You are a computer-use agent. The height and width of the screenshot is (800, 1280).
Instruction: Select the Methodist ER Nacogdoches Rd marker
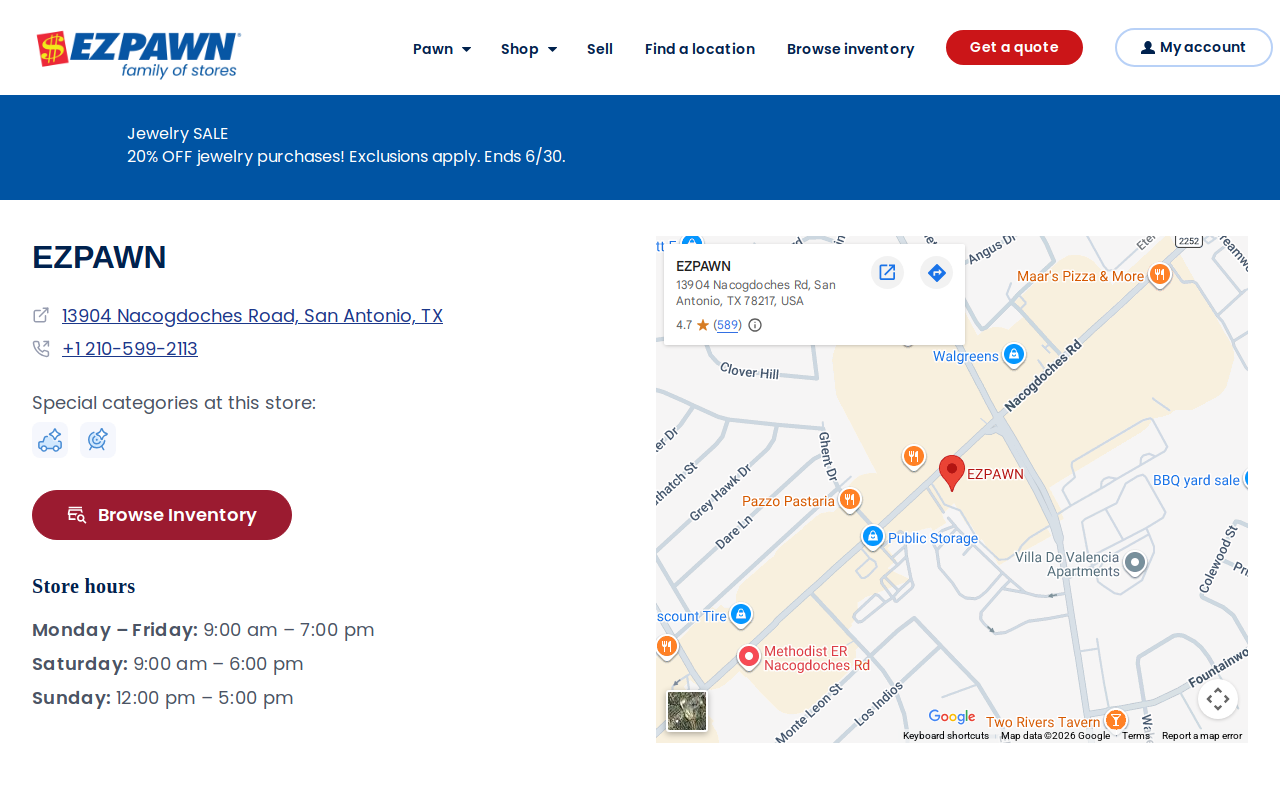coord(749,657)
